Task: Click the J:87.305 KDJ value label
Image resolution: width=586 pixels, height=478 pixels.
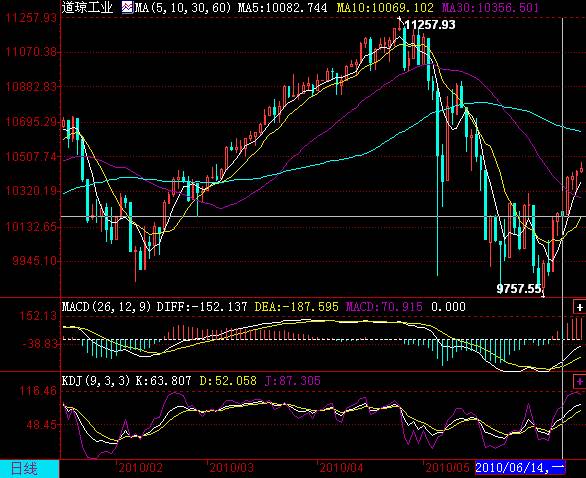Action: click(293, 381)
